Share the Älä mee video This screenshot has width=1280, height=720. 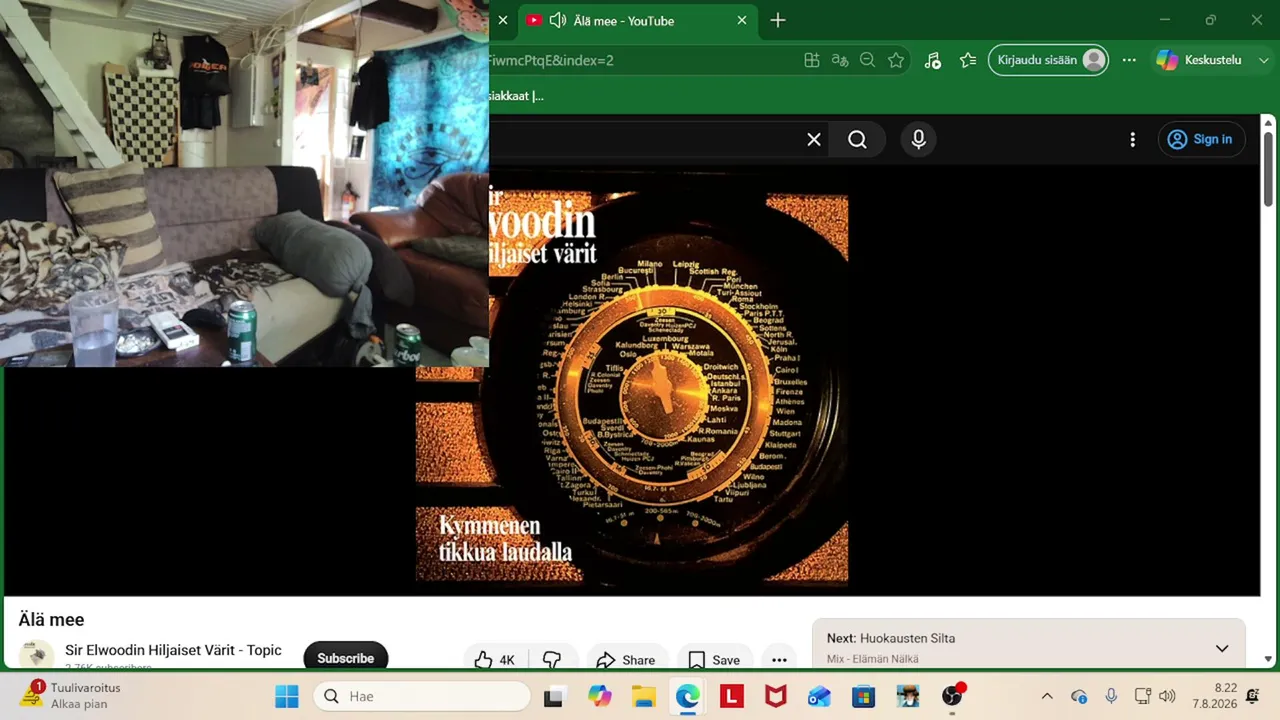625,659
